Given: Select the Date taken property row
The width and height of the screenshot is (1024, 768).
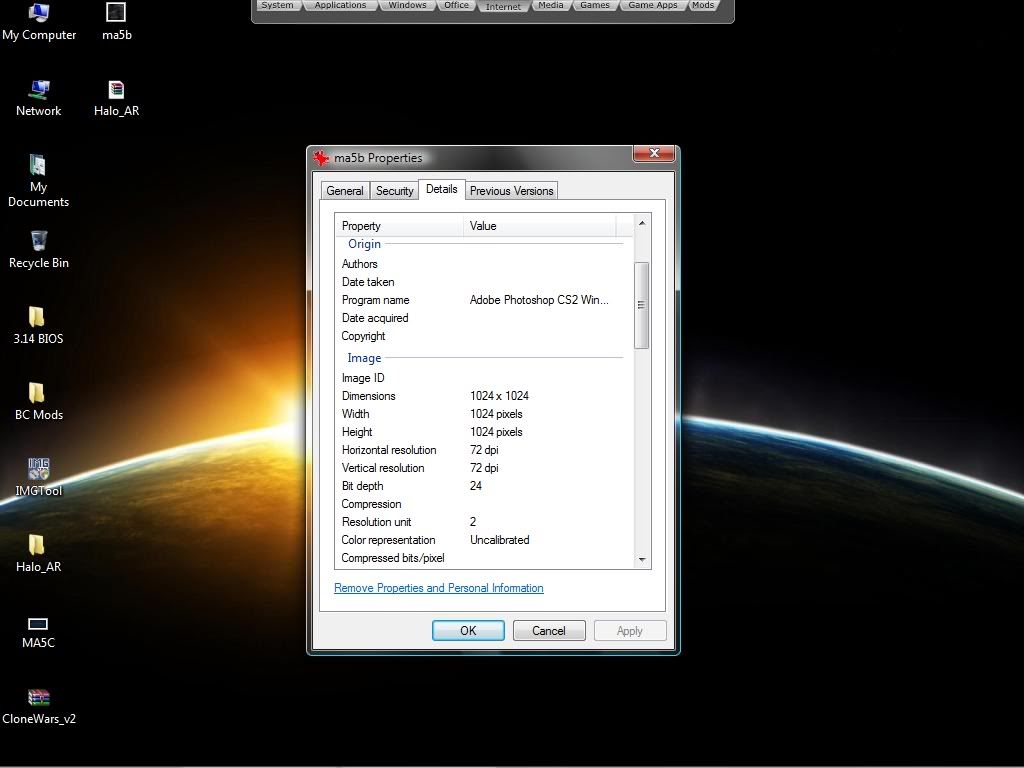Looking at the screenshot, I should coord(483,282).
